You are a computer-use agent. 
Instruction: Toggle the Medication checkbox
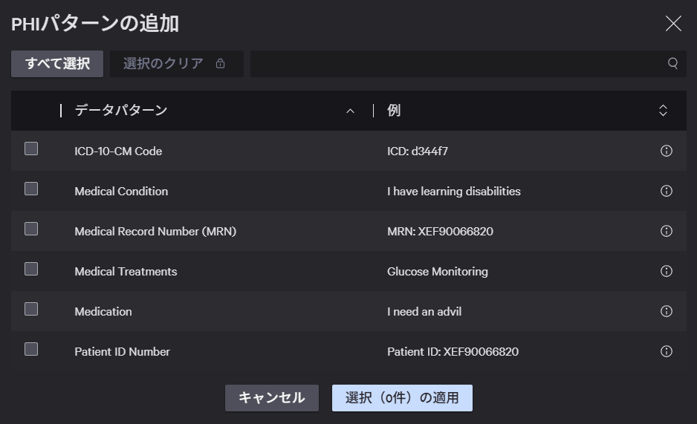pyautogui.click(x=31, y=308)
